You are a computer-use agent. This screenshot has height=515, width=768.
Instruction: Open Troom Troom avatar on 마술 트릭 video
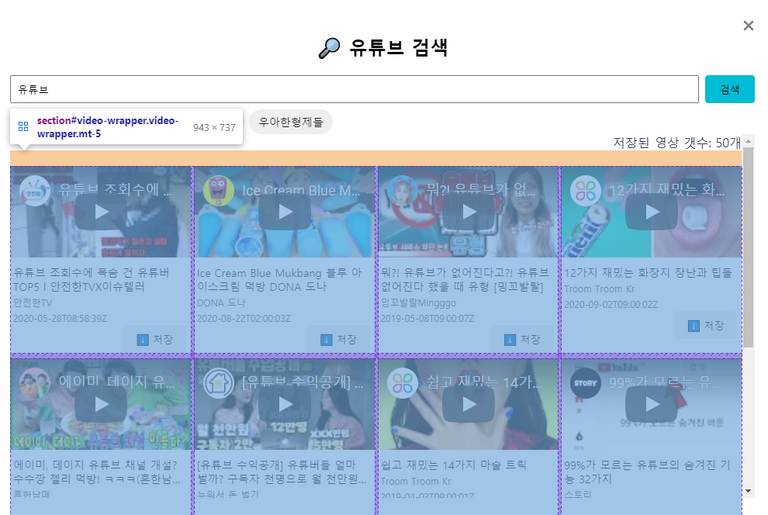click(402, 383)
